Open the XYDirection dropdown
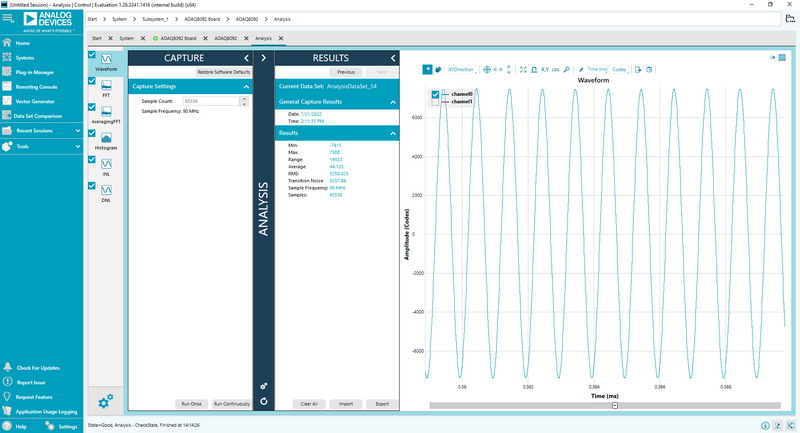 (x=460, y=70)
